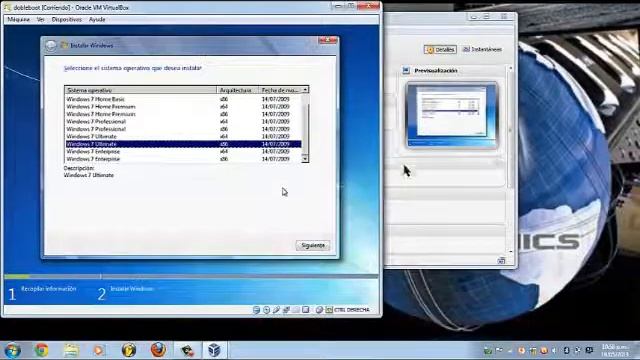Click the small icon at the bottom of the Manager window
640x360 pixels.
(502, 260)
